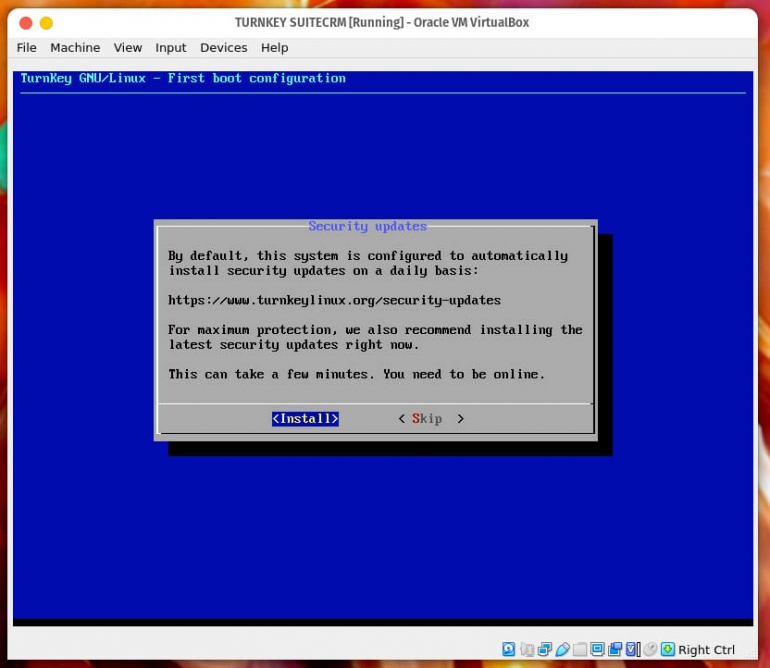
Task: Open the Devices menu
Action: (x=223, y=48)
